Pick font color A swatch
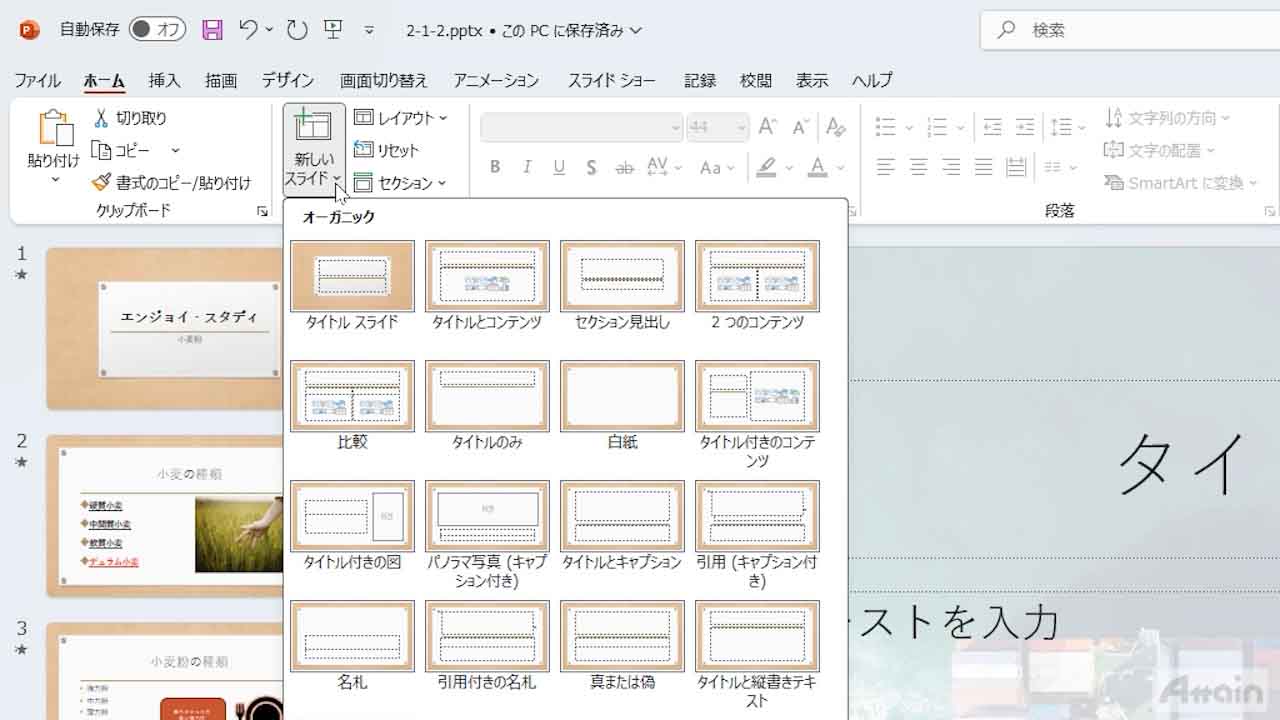Image resolution: width=1280 pixels, height=720 pixels. pos(817,167)
